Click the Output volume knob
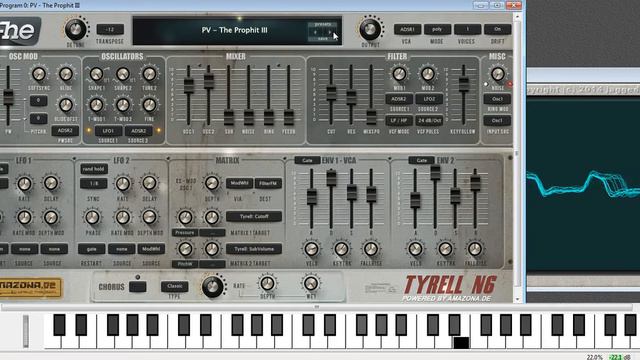Viewport: 640px width, 360px height. tap(370, 29)
